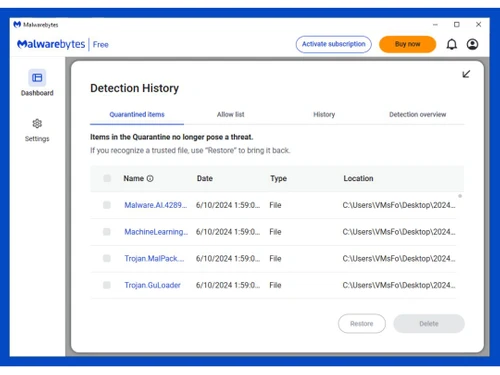Sort by the Name column header
The height and width of the screenshot is (375, 500).
click(x=134, y=178)
